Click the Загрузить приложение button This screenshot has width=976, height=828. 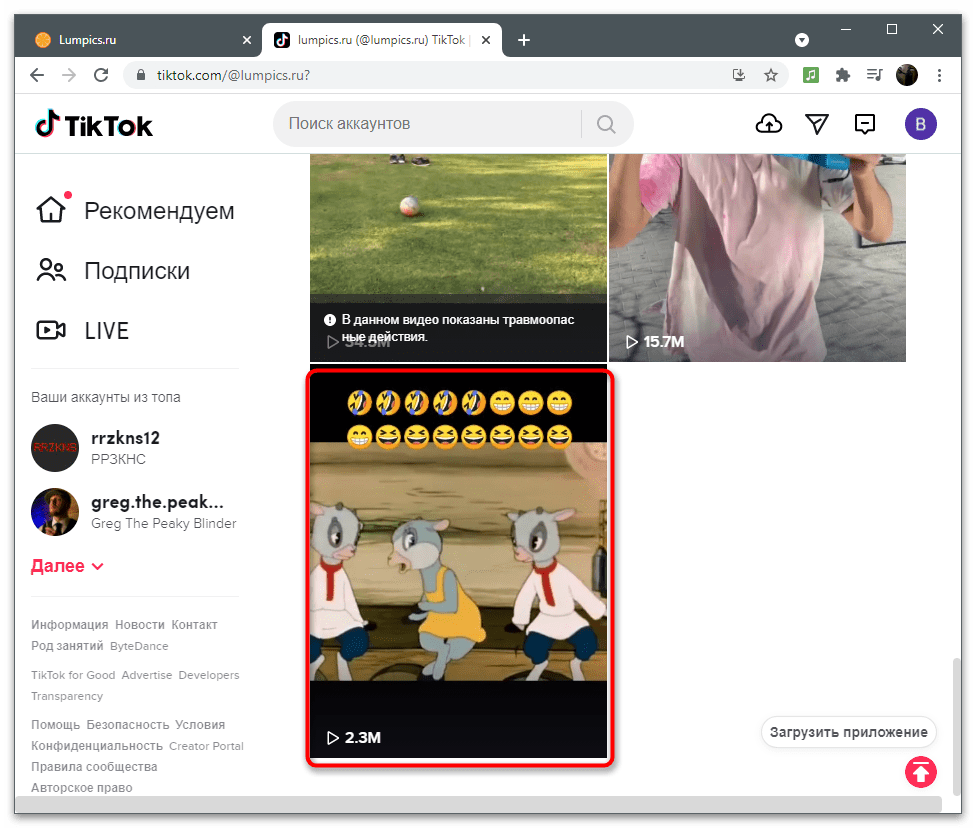click(848, 732)
